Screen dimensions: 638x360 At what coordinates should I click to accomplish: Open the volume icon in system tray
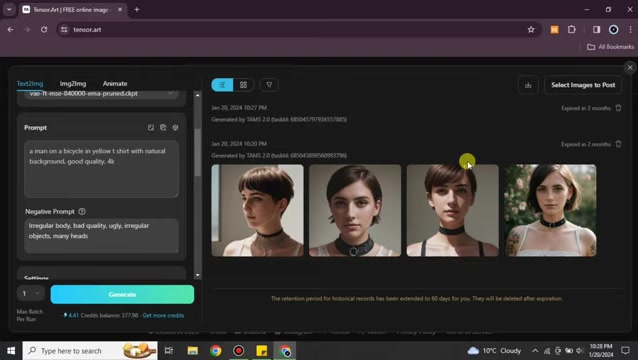coord(580,350)
